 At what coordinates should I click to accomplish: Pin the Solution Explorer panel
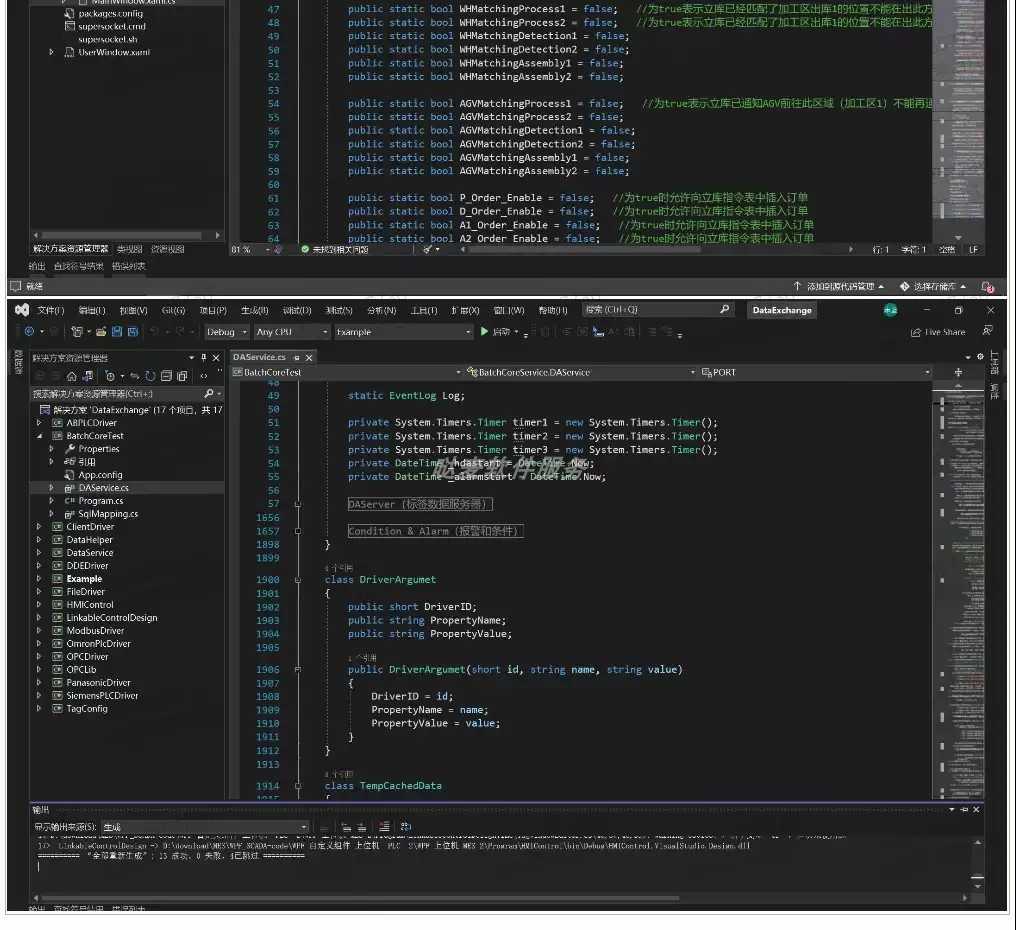(203, 358)
